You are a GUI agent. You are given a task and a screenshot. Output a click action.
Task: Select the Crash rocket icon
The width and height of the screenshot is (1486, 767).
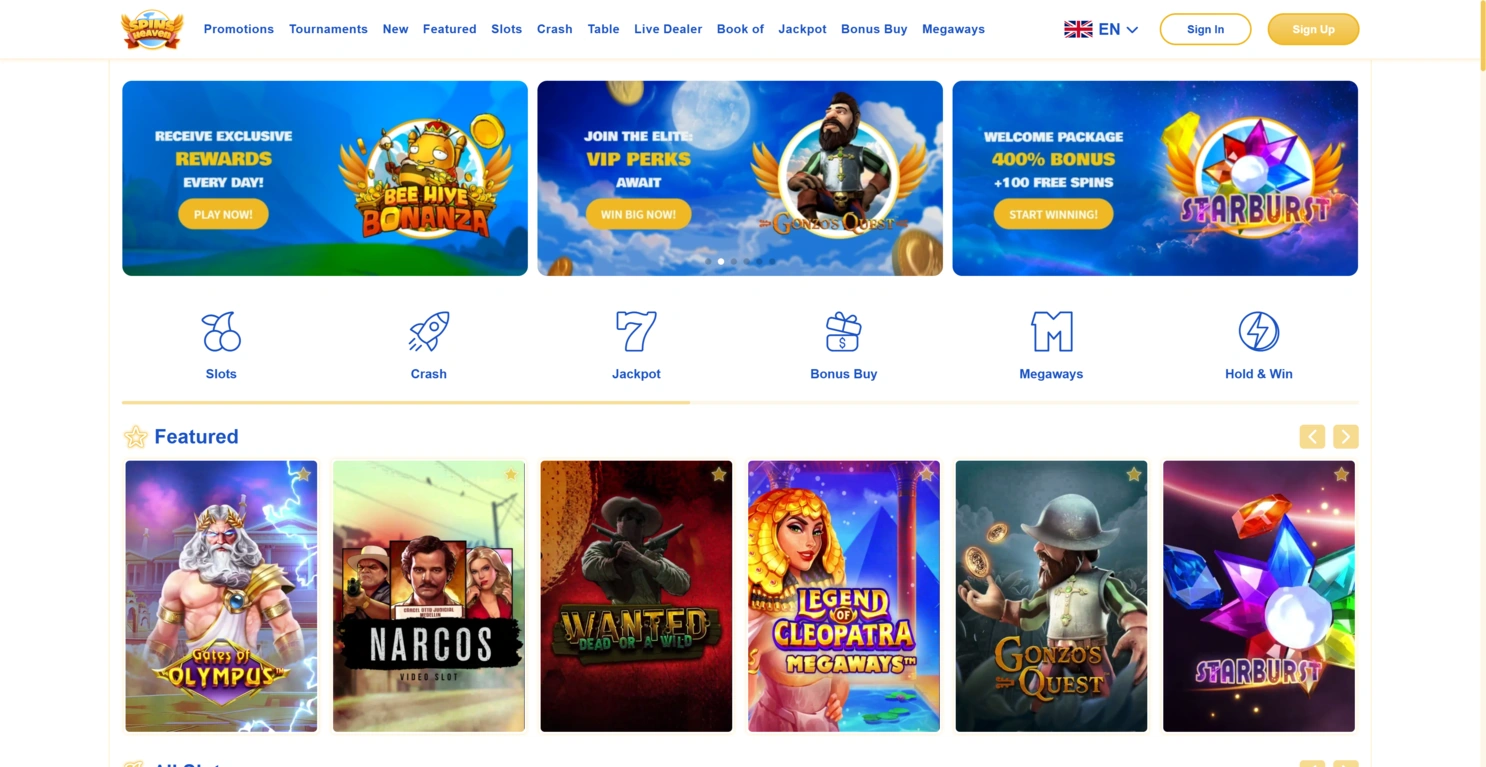429,331
